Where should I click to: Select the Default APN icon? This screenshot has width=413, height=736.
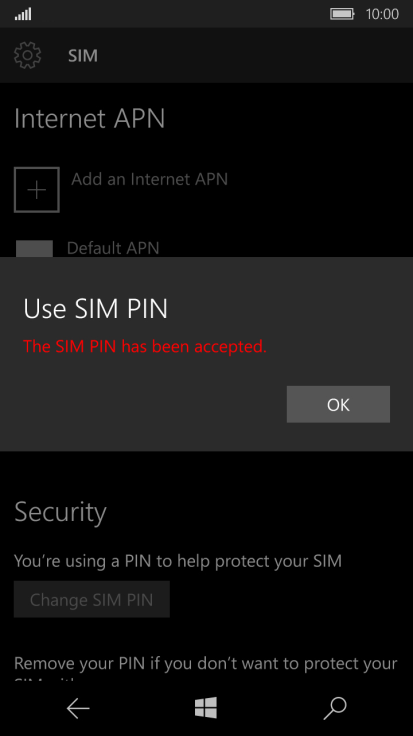click(x=34, y=248)
